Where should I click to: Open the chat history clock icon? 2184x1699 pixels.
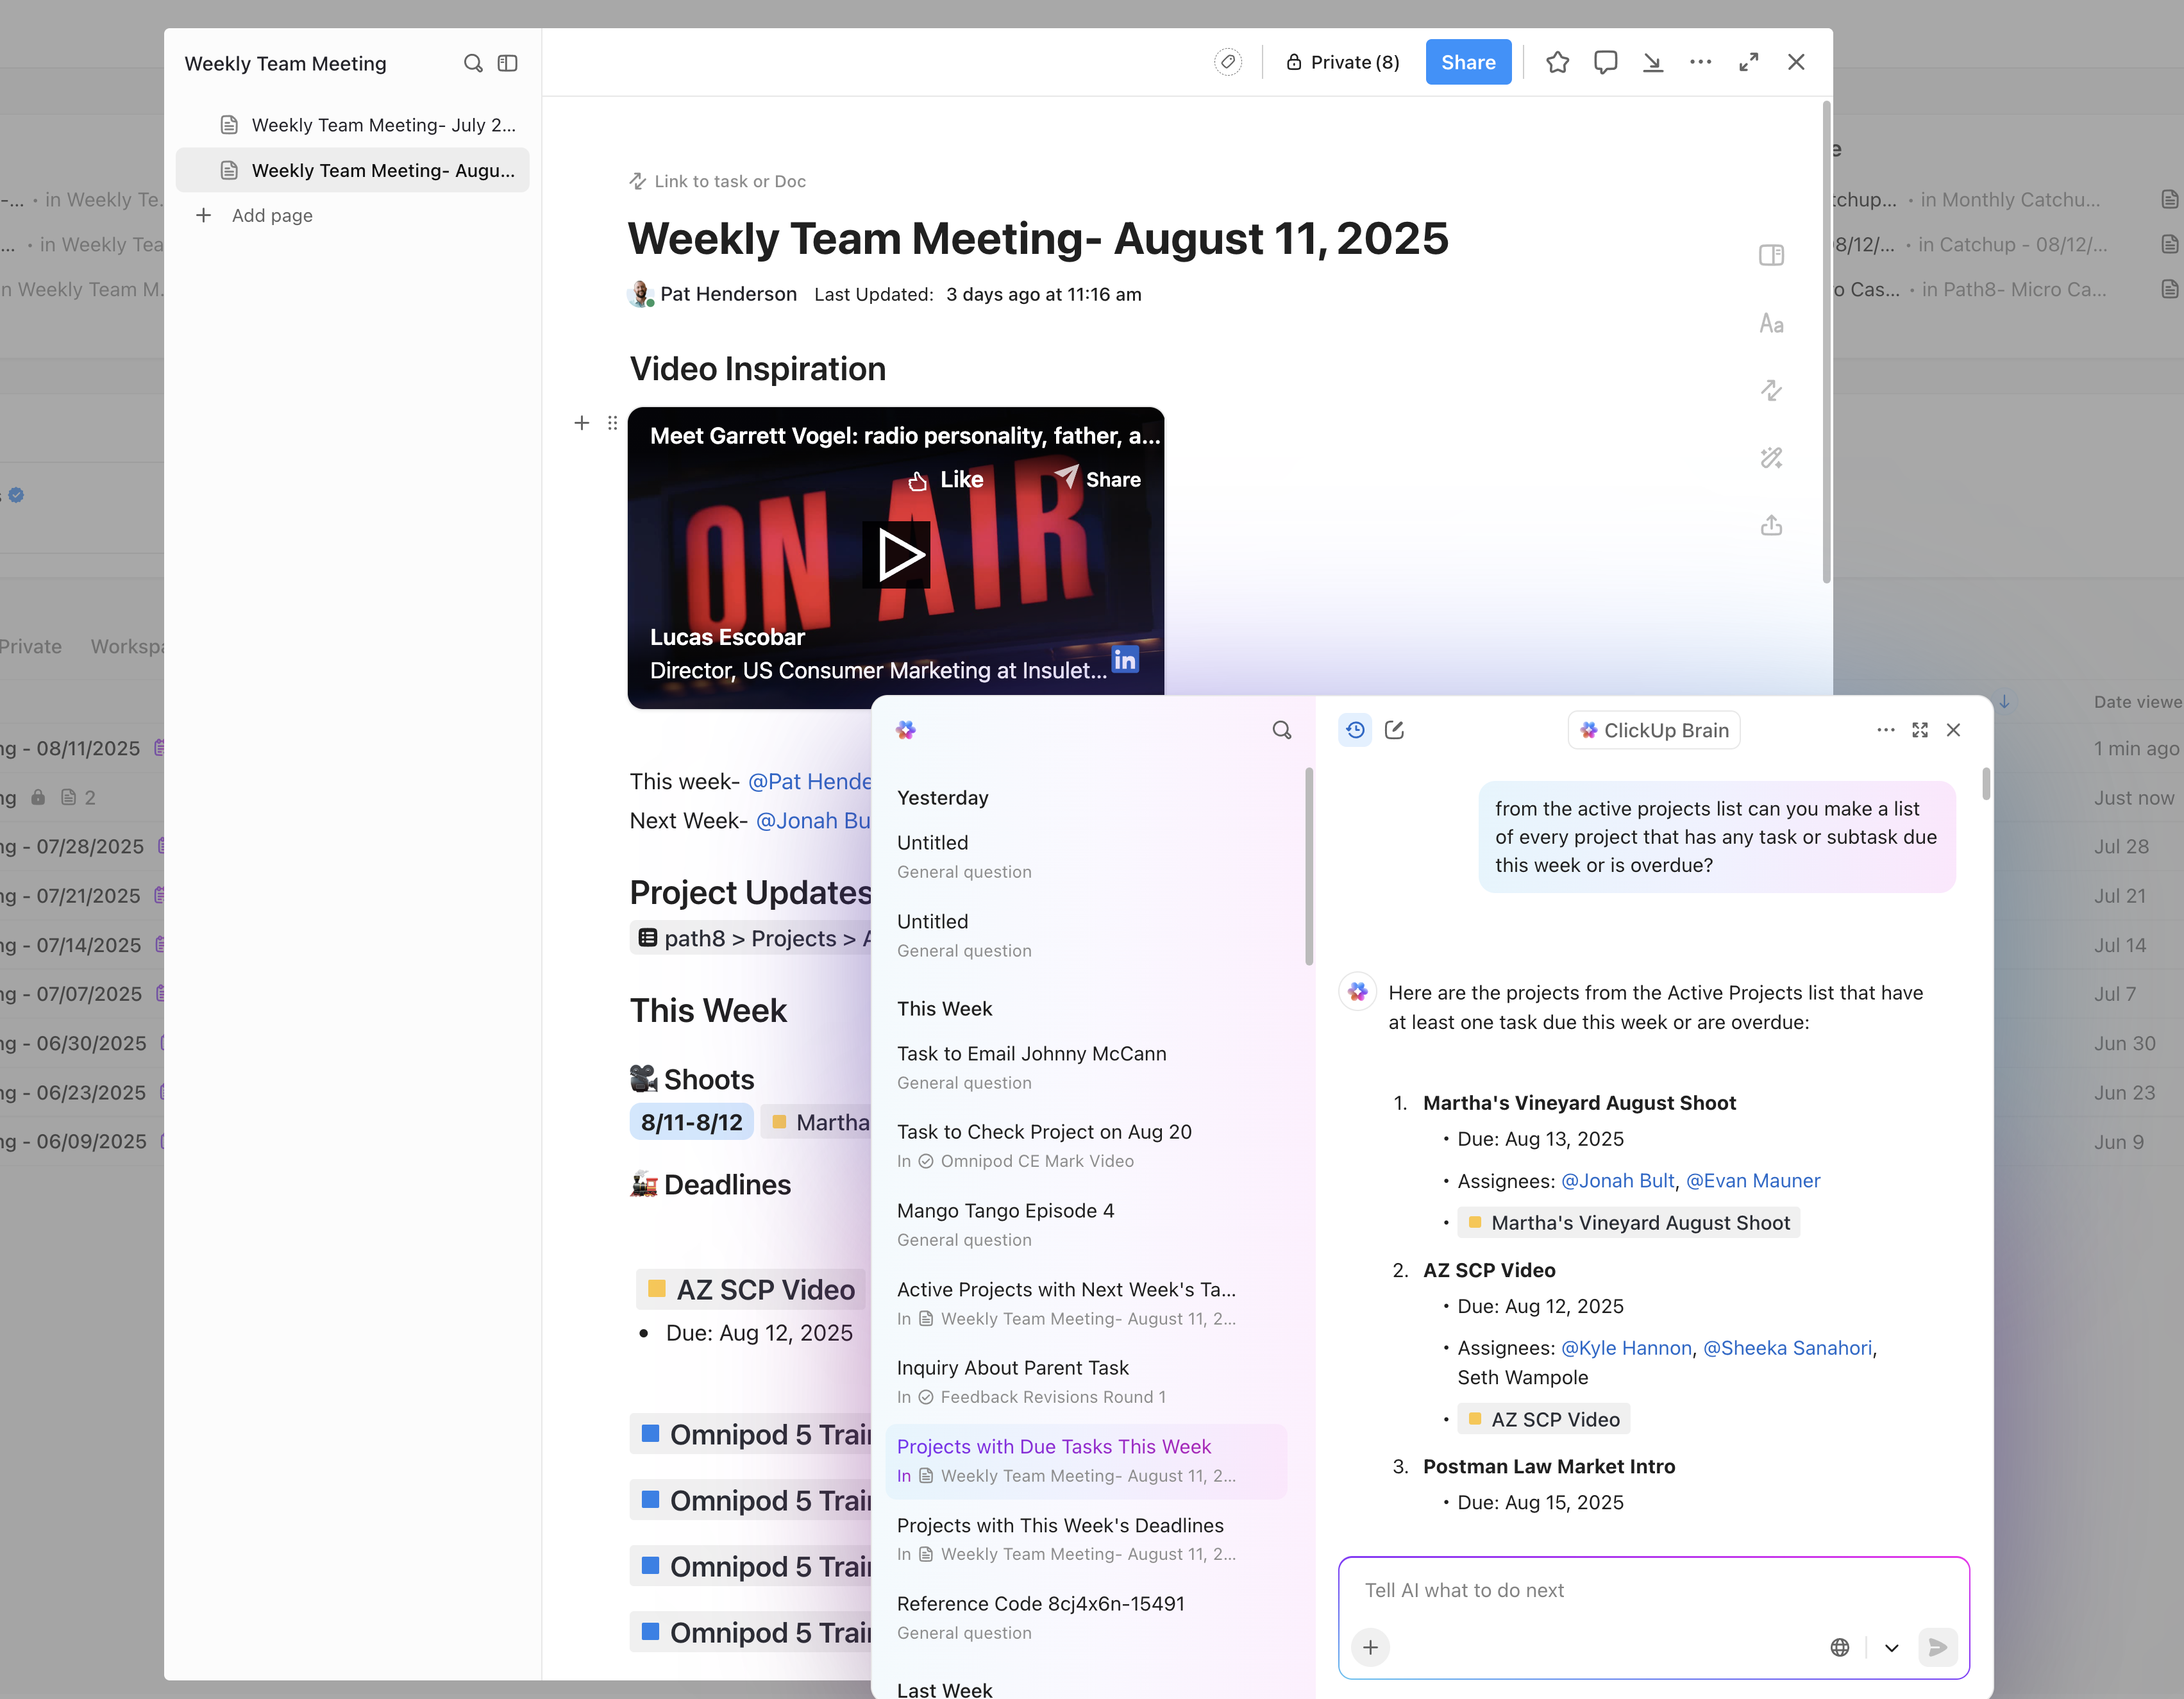tap(1355, 730)
